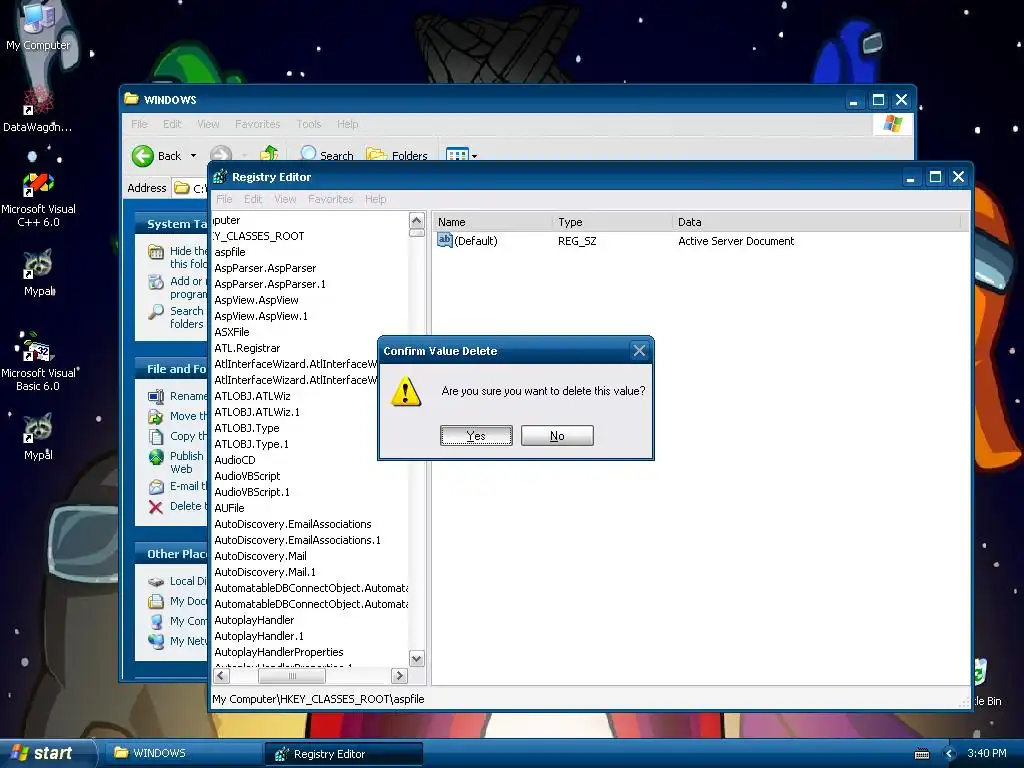Image resolution: width=1024 pixels, height=768 pixels.
Task: Click the Name column header
Action: click(x=493, y=222)
